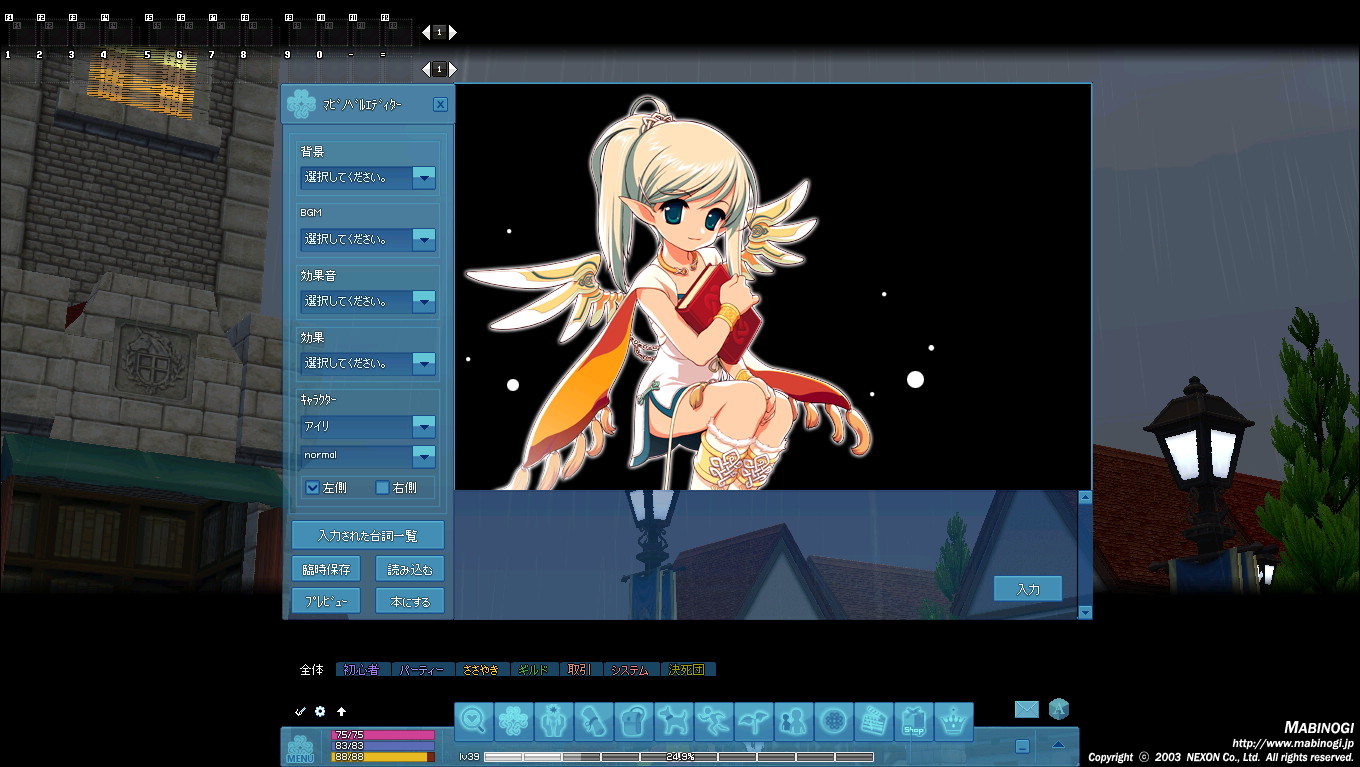The height and width of the screenshot is (767, 1360).
Task: Click the checkmark icon above the status bars
Action: [300, 711]
